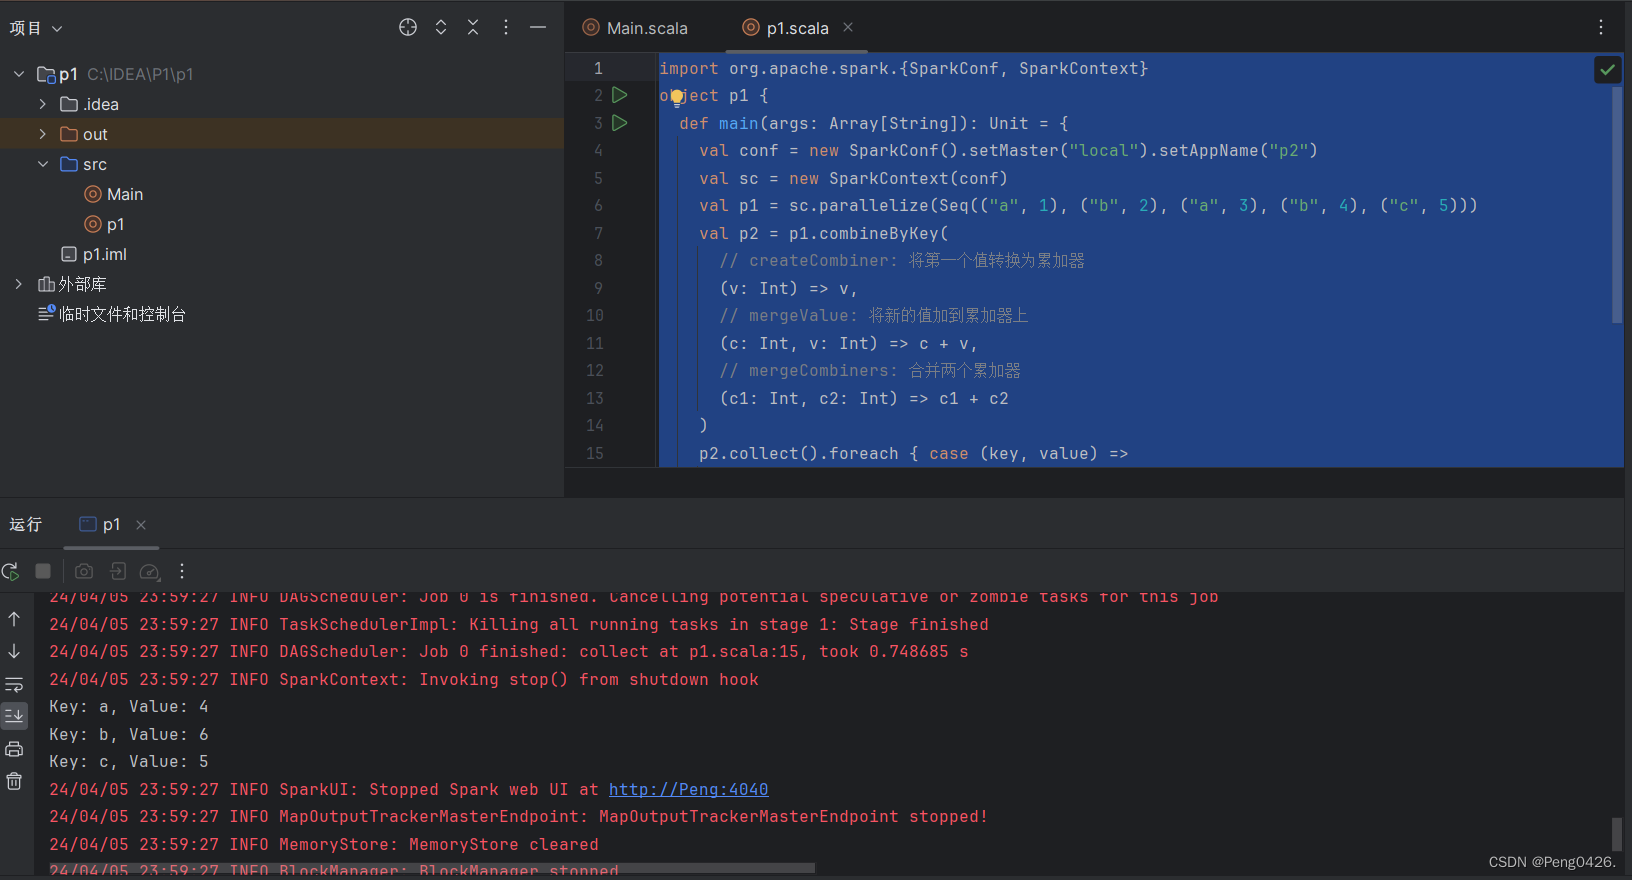The height and width of the screenshot is (880, 1632).
Task: Collapse all project tree nodes
Action: click(x=473, y=28)
